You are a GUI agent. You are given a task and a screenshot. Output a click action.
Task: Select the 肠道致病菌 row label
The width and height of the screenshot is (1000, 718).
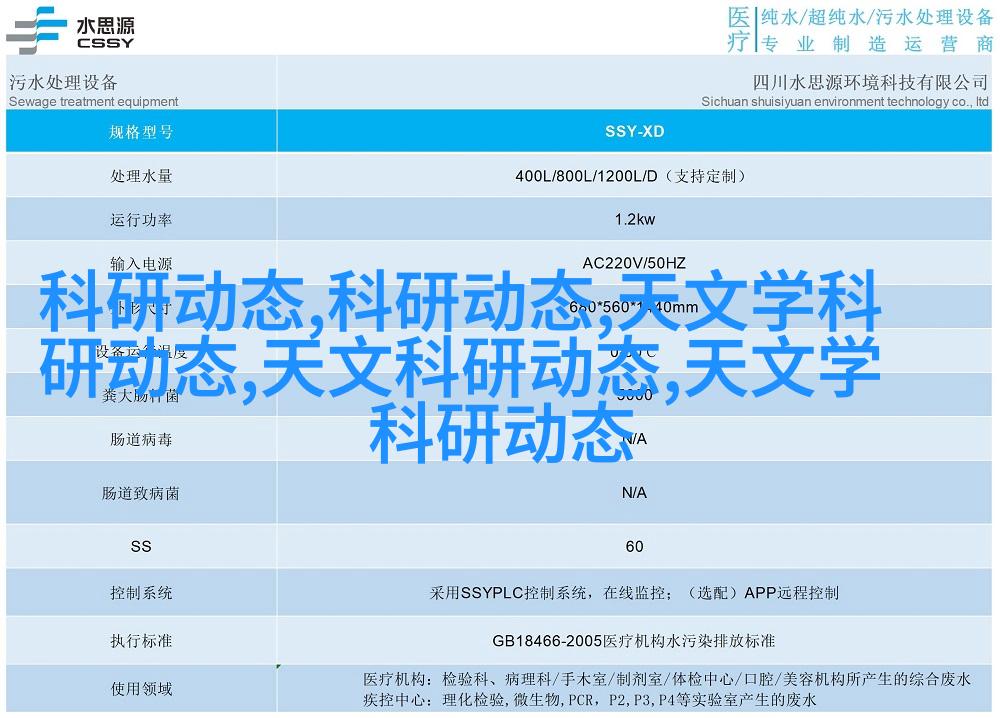coord(141,493)
